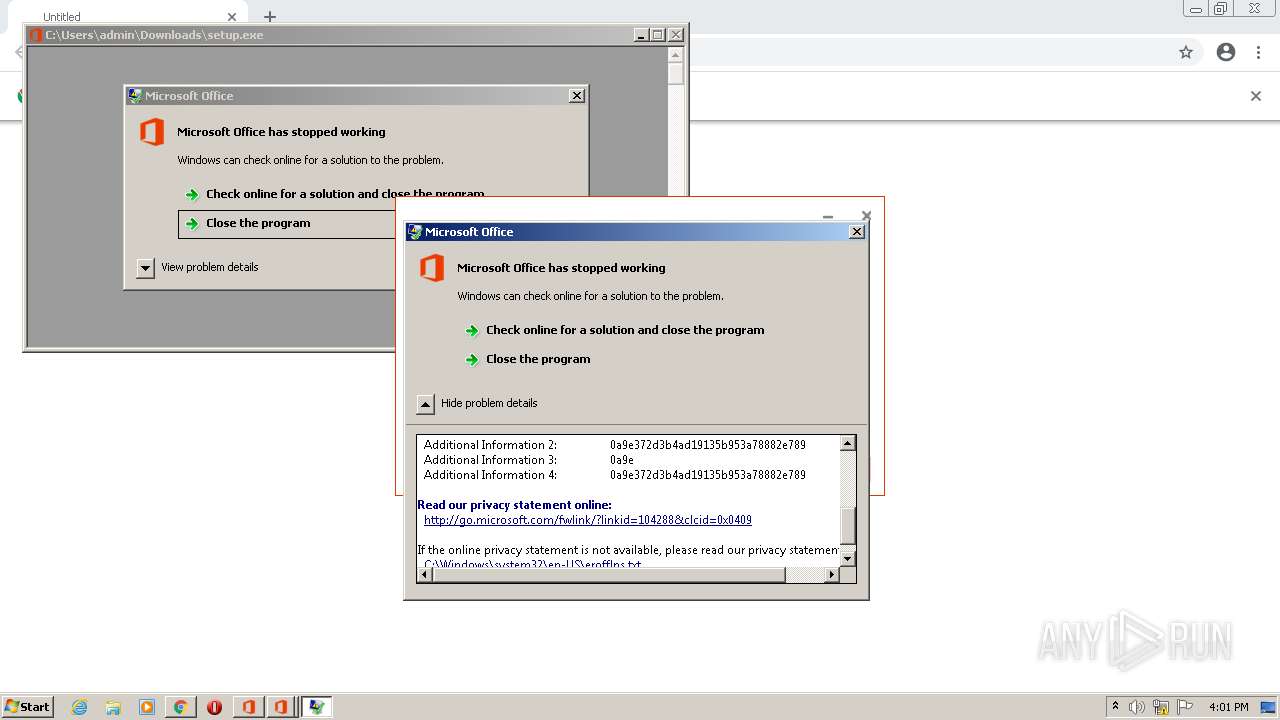Screen dimensions: 1280x720
Task: Click the title bar icon of the front dialog
Action: click(x=414, y=232)
